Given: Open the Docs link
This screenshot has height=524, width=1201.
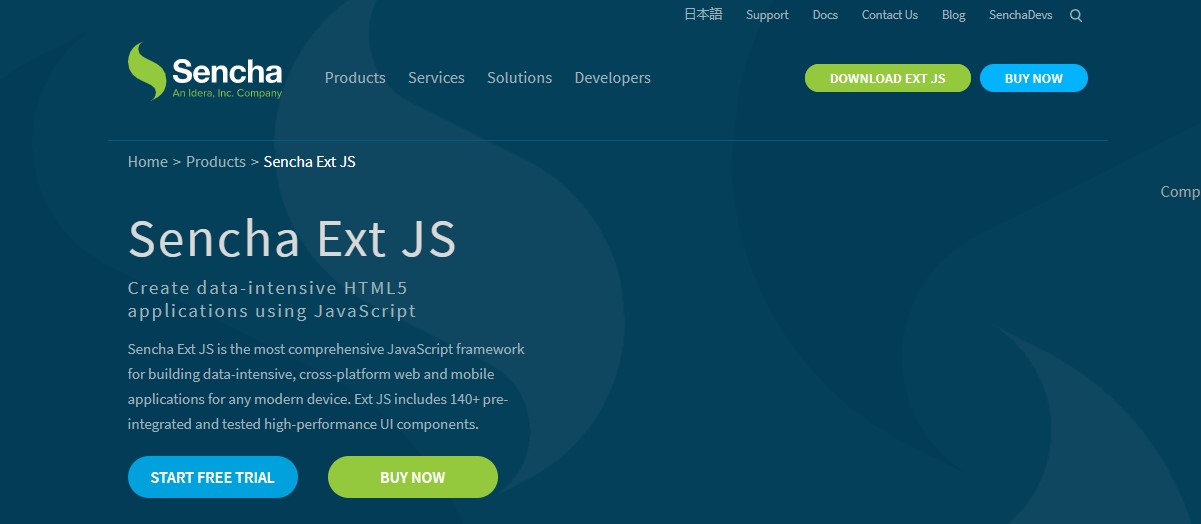Looking at the screenshot, I should point(825,15).
